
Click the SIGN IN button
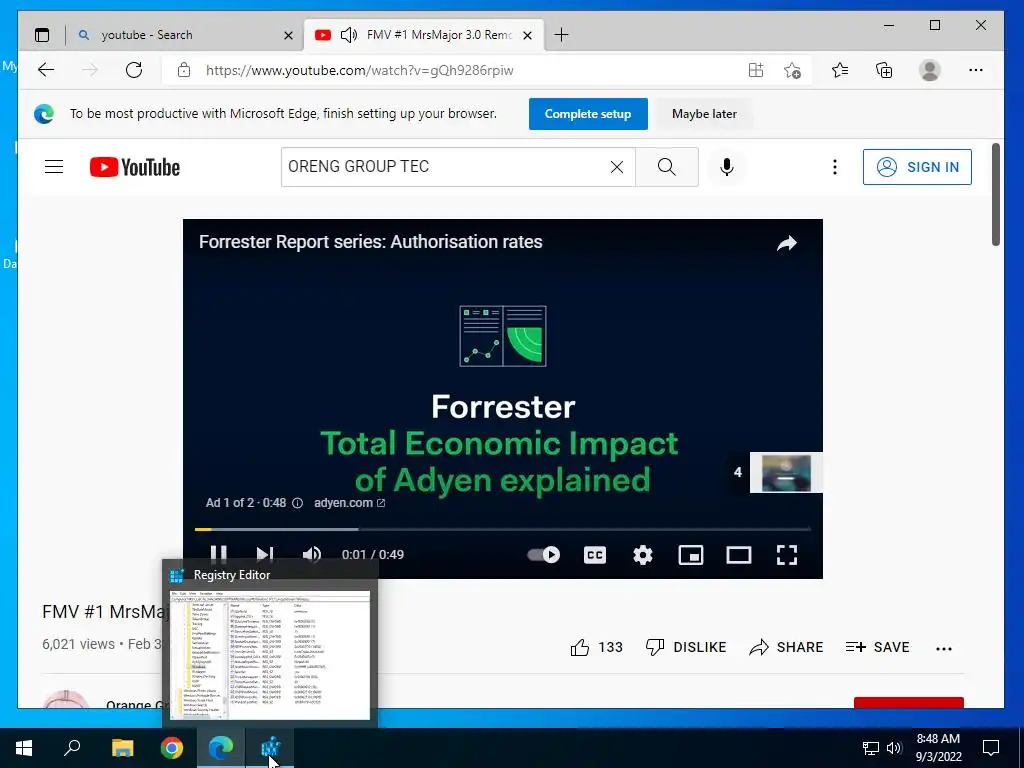(x=917, y=167)
